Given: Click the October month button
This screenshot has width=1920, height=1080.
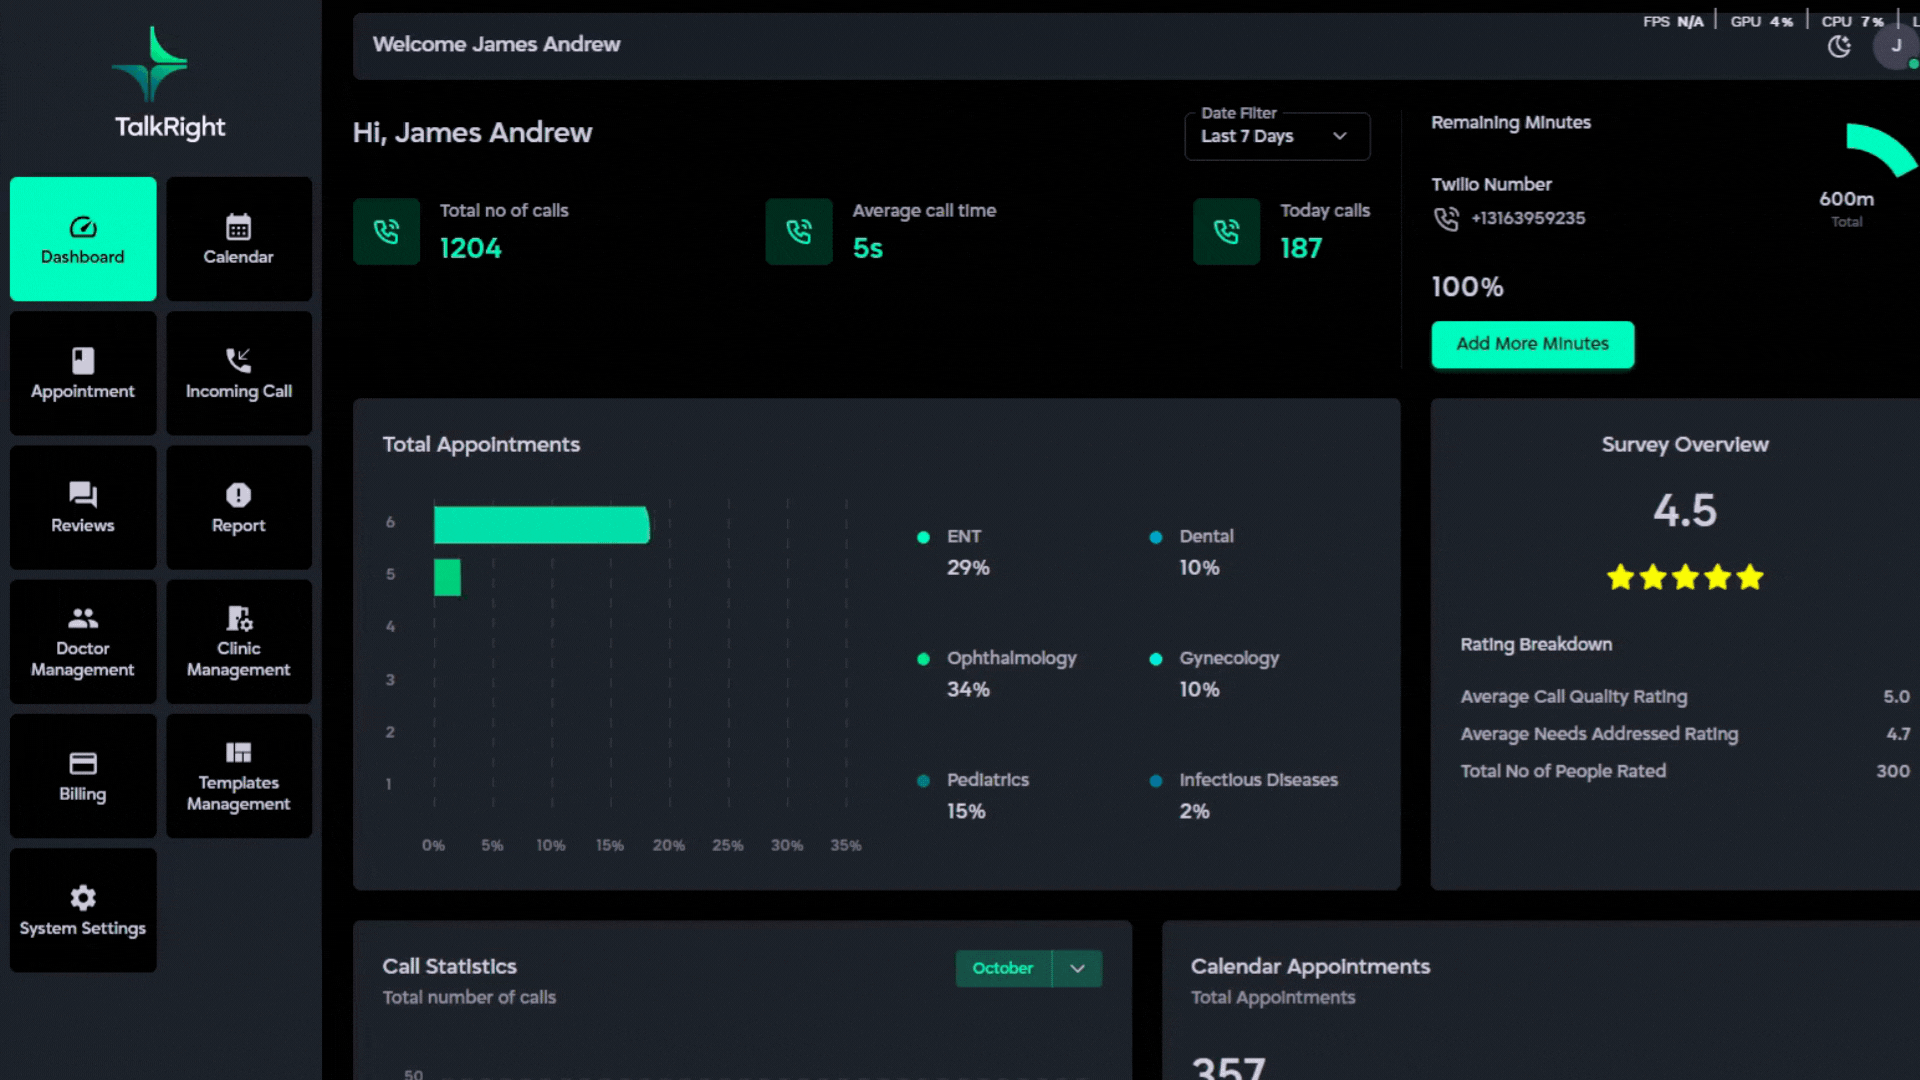Looking at the screenshot, I should coord(1003,968).
